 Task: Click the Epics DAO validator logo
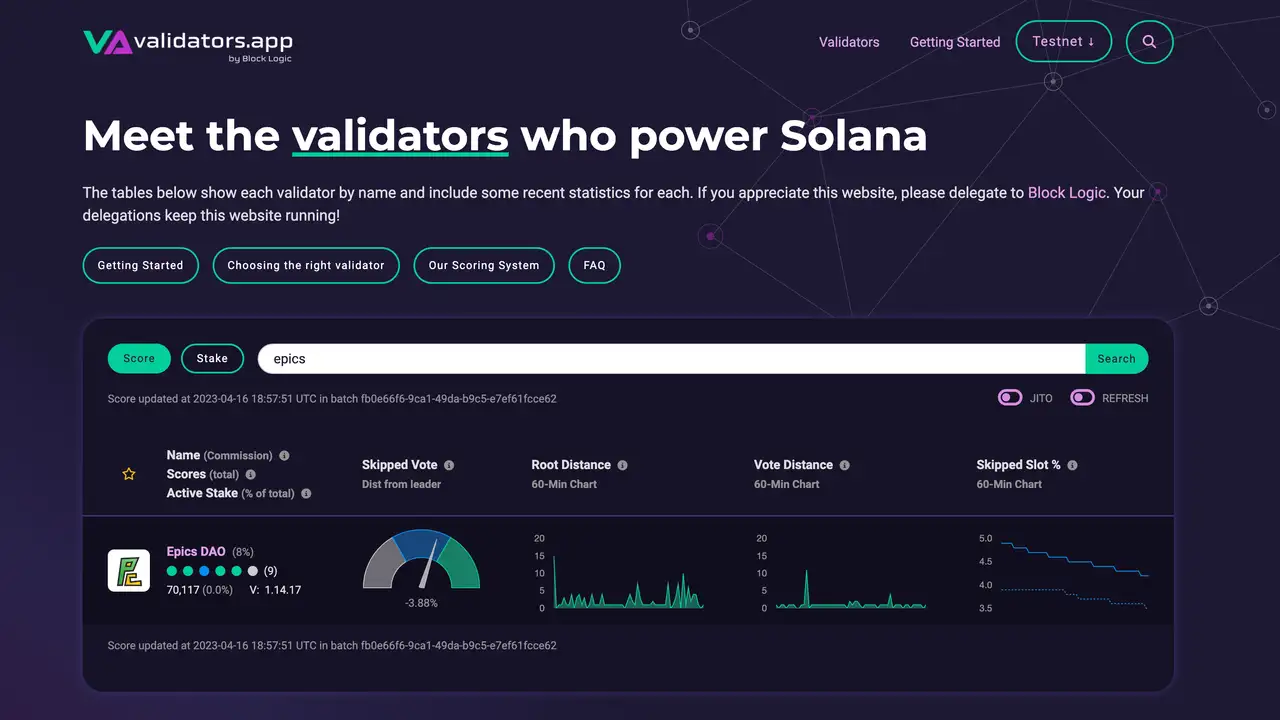(x=129, y=570)
